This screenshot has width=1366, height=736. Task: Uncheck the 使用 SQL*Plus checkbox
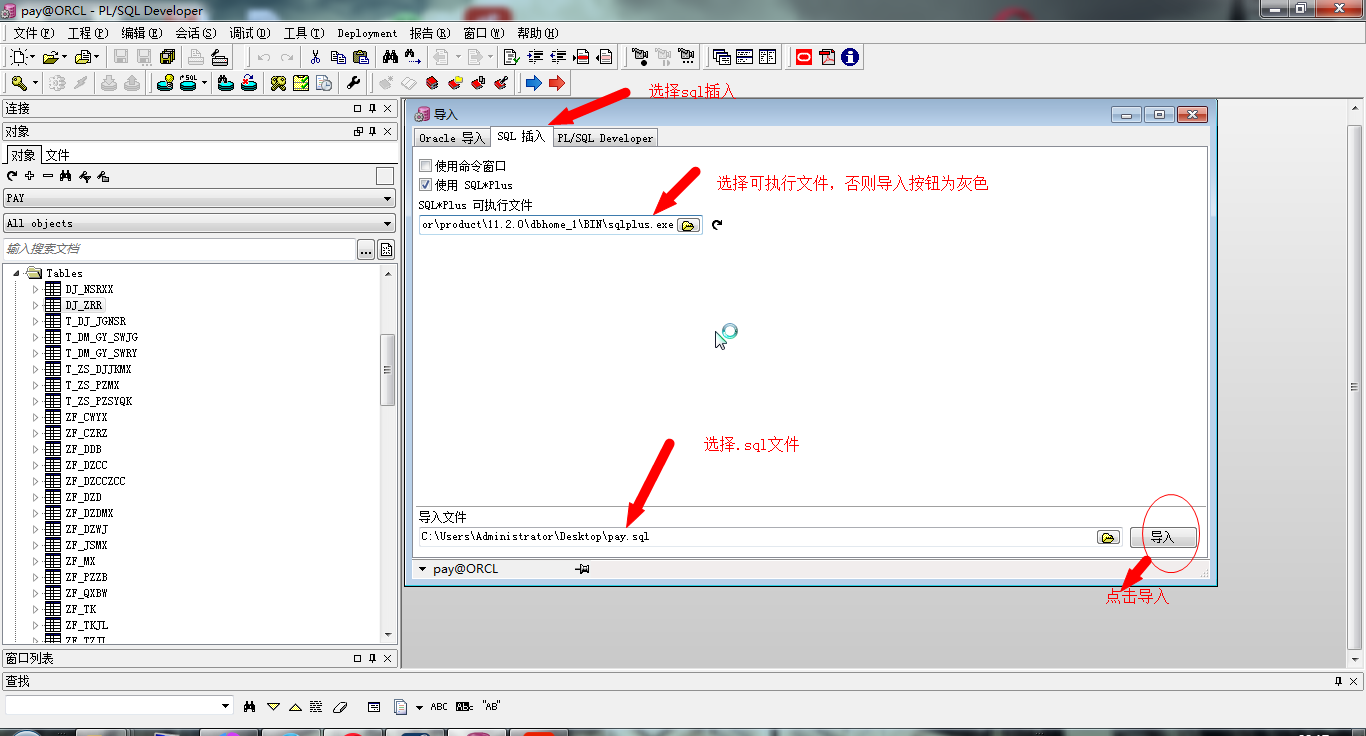tap(426, 185)
